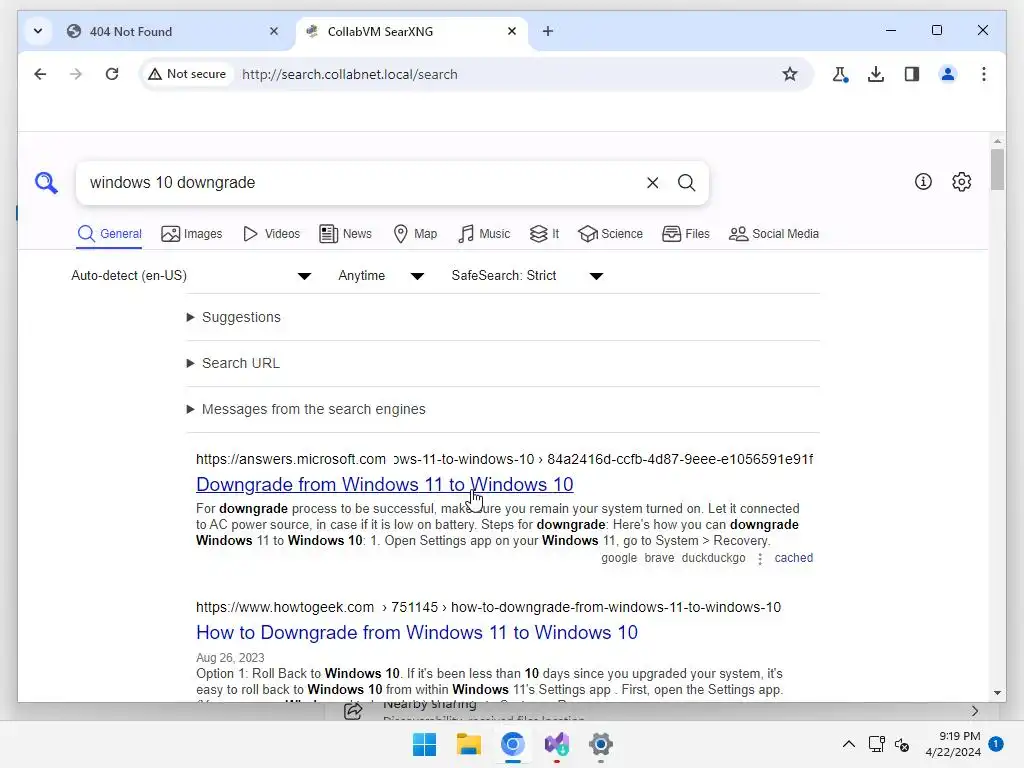Open the cached version link
Image resolution: width=1024 pixels, height=768 pixels.
coord(793,558)
